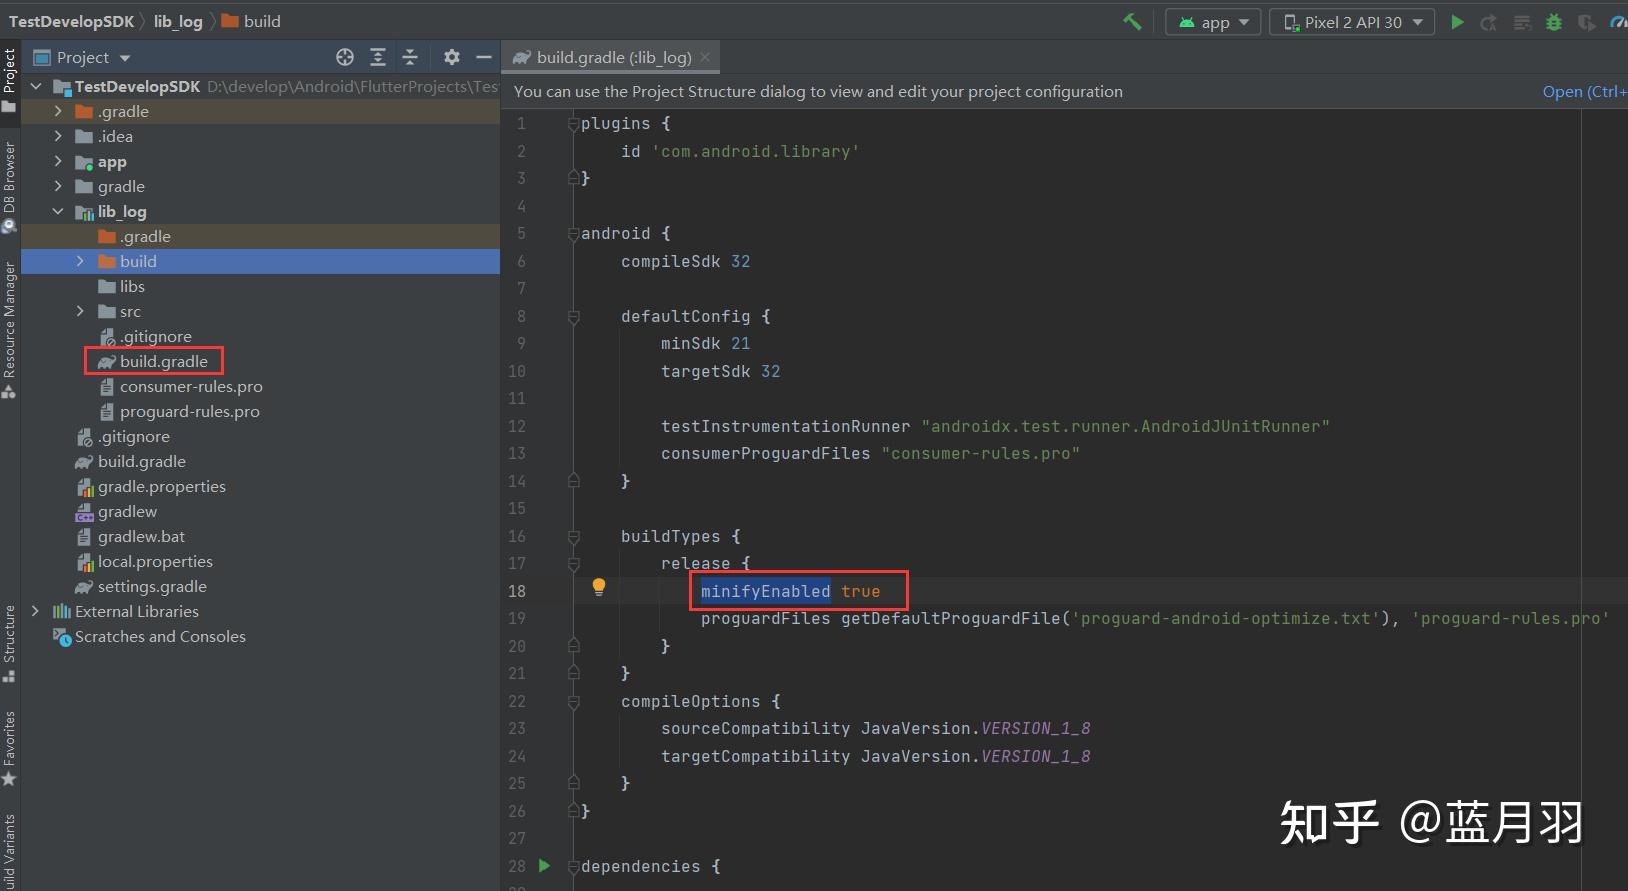1628x891 pixels.
Task: Expand the app module
Action: (x=58, y=161)
